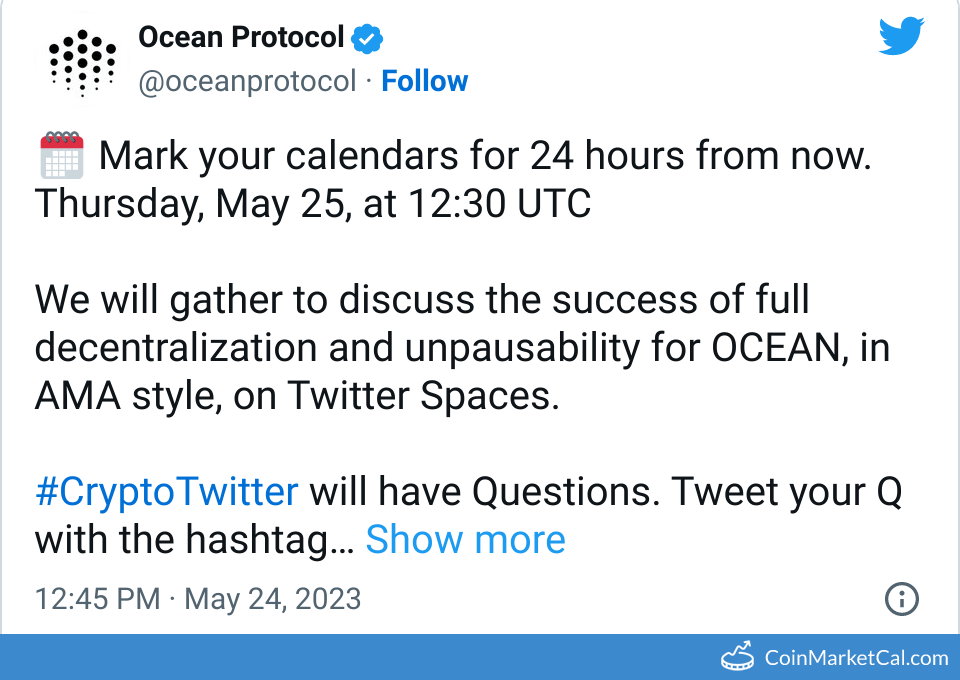
Task: Click the "Twitter Spaces" text in the tweet
Action: click(420, 397)
